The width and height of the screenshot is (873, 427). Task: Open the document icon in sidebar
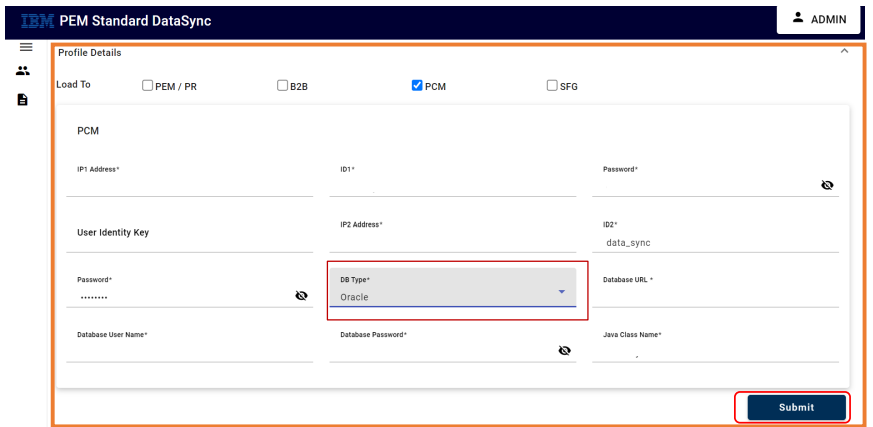(22, 100)
